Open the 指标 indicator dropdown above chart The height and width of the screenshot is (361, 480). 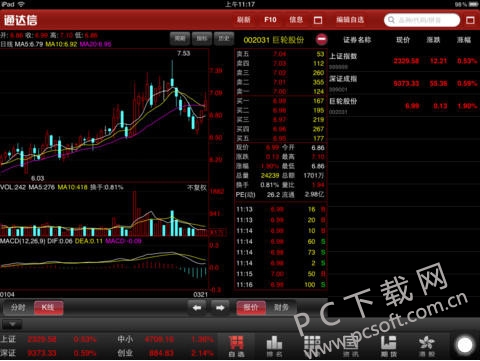(x=202, y=39)
